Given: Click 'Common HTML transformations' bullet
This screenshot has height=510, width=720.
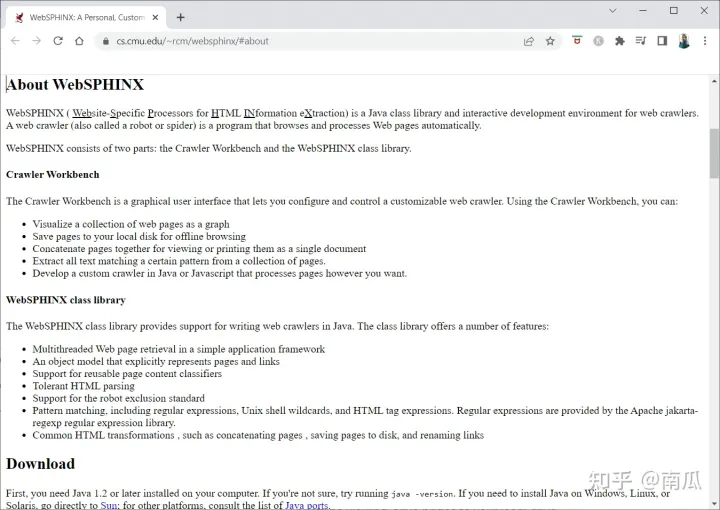Looking at the screenshot, I should [258, 435].
